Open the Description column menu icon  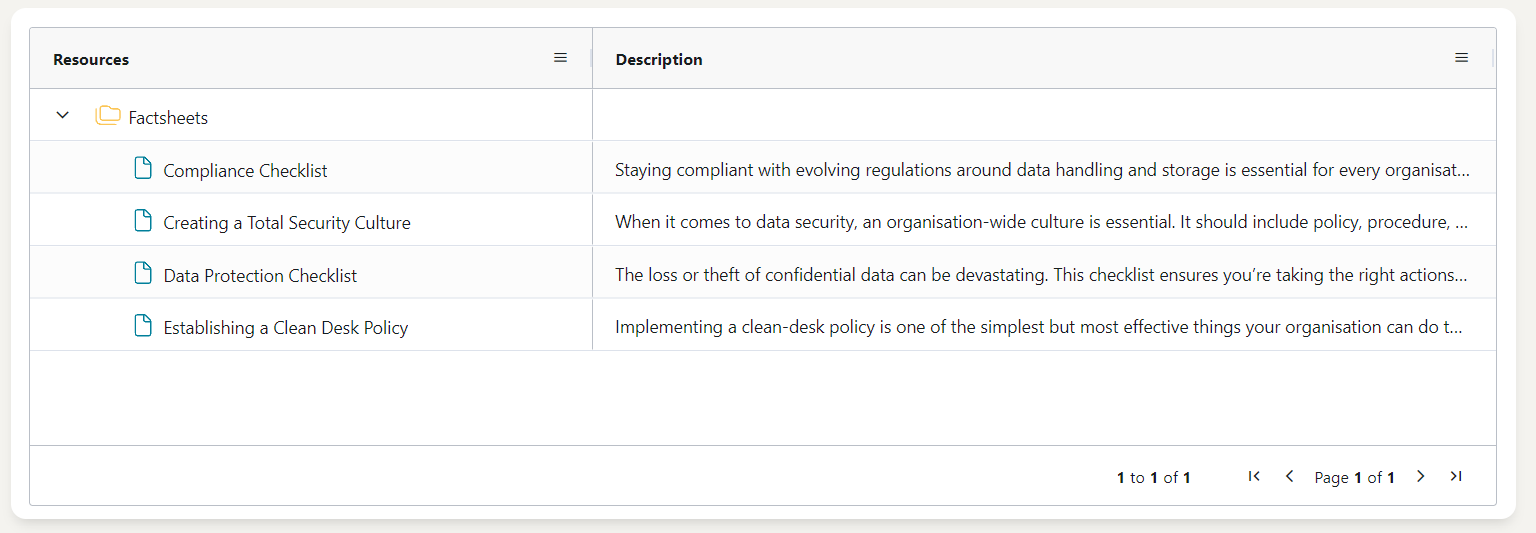1461,58
